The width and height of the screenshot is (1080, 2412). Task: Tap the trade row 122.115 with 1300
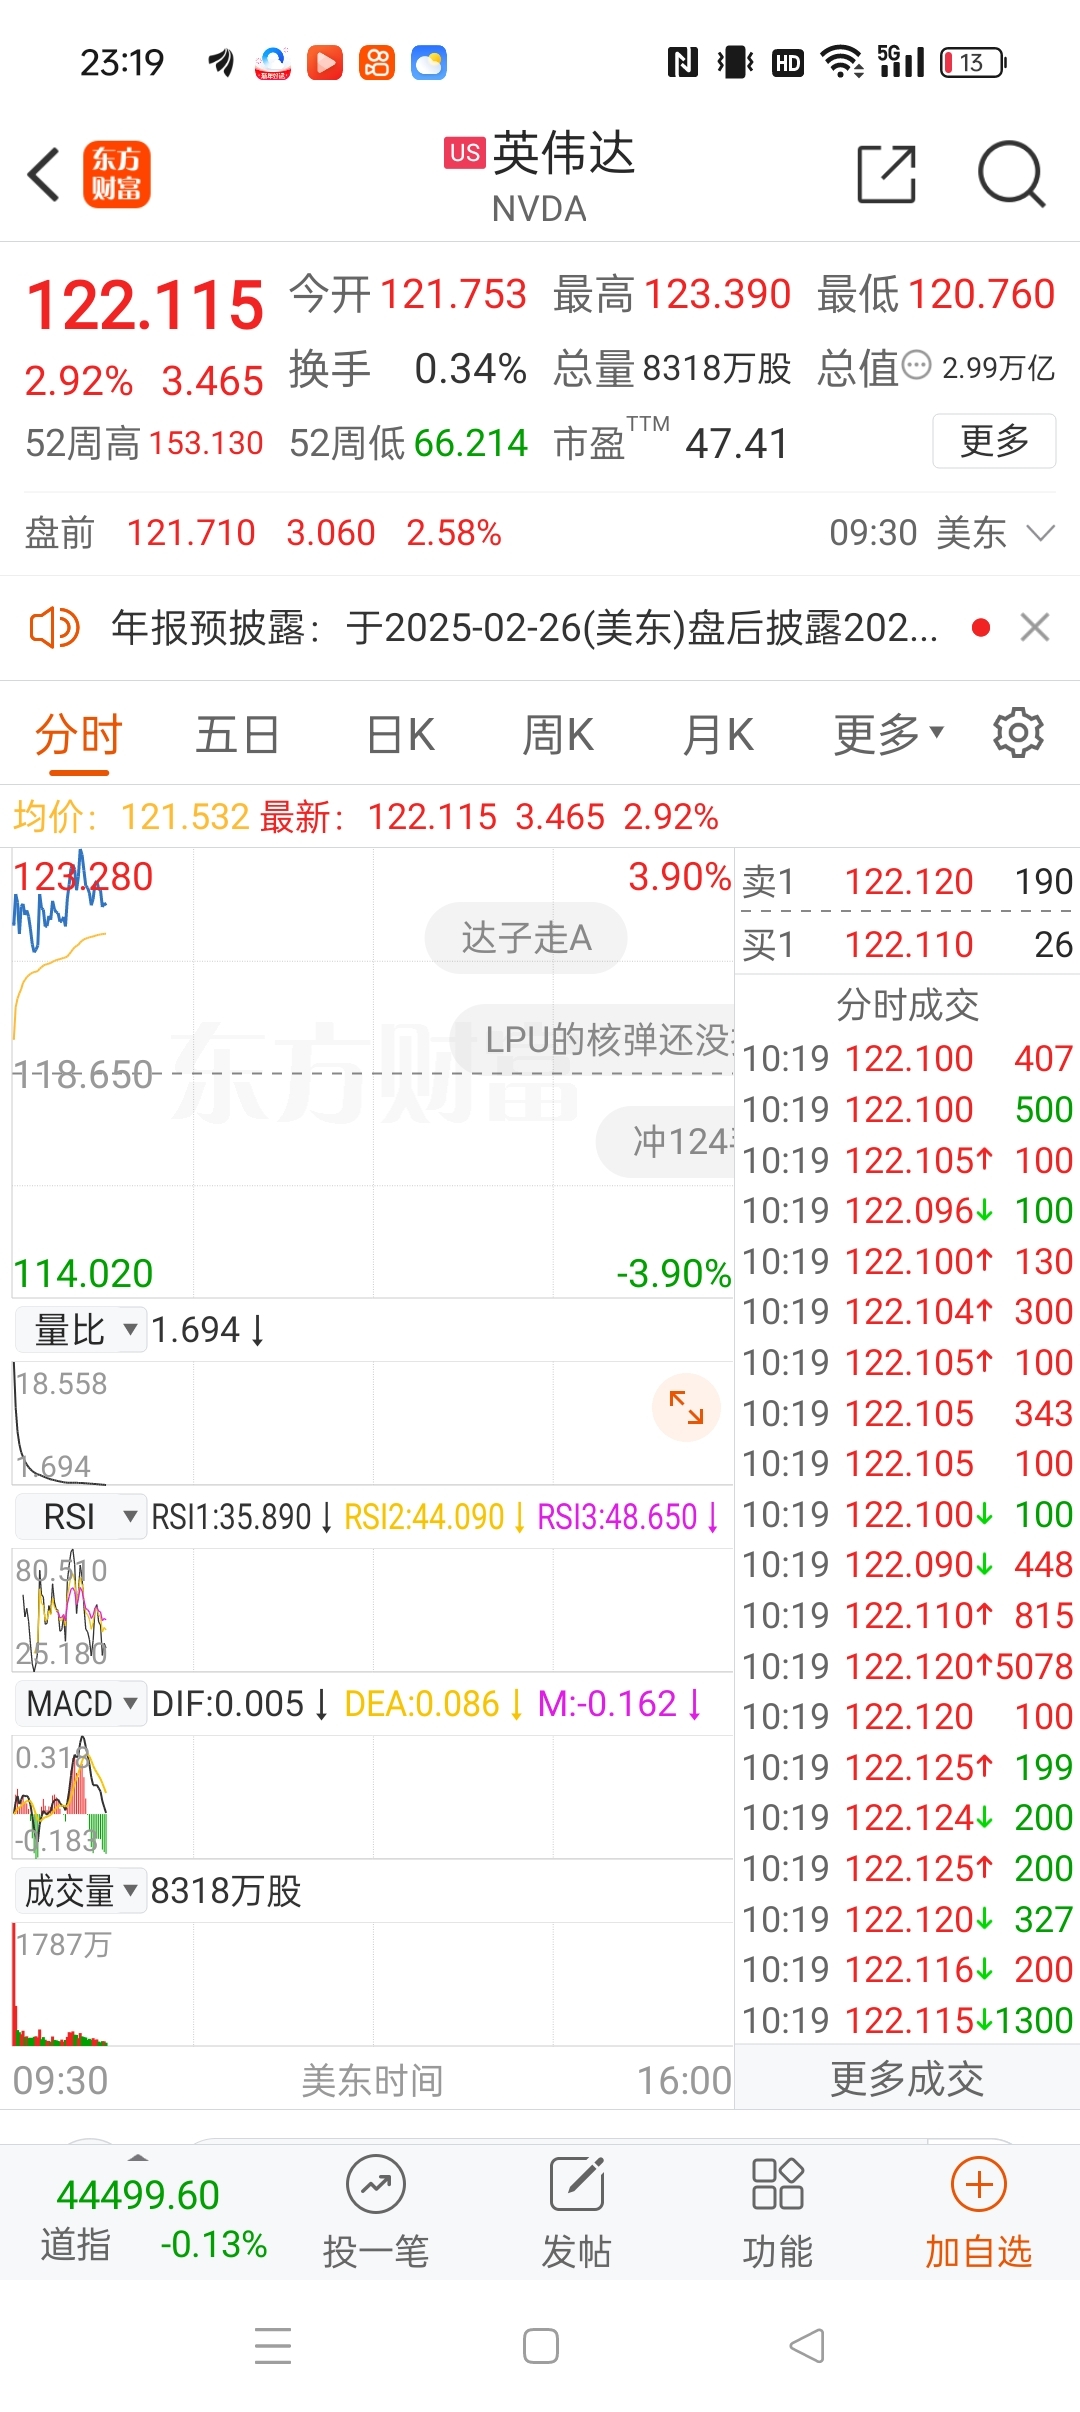pyautogui.click(x=907, y=2020)
